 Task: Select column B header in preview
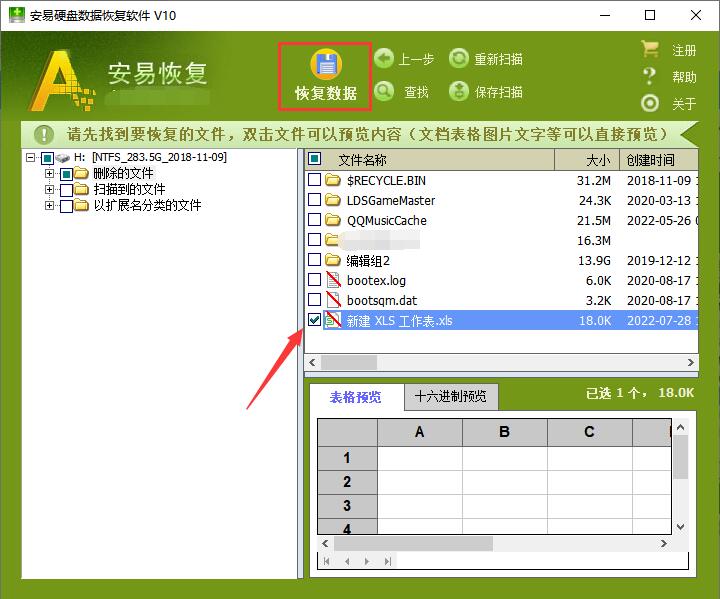505,432
